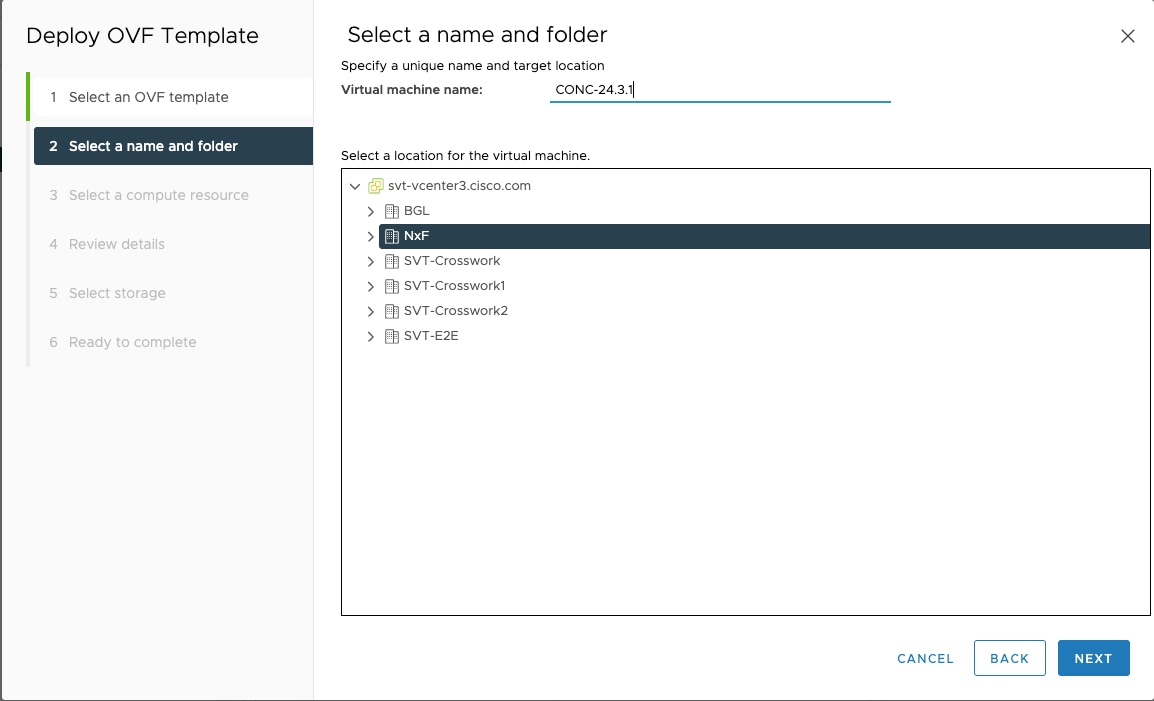Select the BGL location label
Screen dimensions: 1154x701
coord(417,211)
